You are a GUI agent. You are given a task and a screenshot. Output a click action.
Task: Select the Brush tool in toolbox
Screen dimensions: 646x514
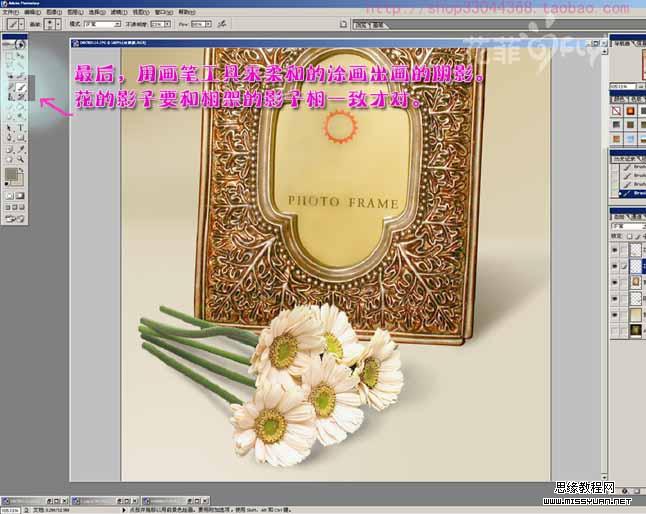(21, 87)
